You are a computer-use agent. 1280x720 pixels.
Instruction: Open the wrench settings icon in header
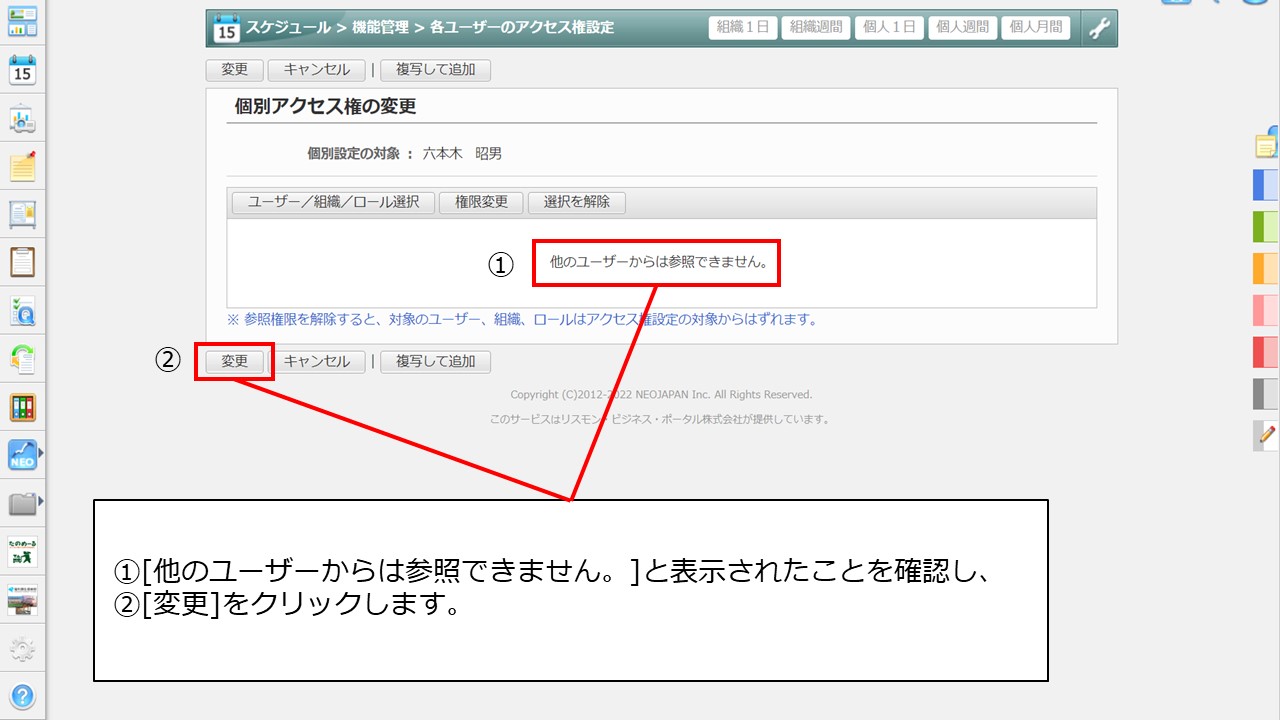1099,28
